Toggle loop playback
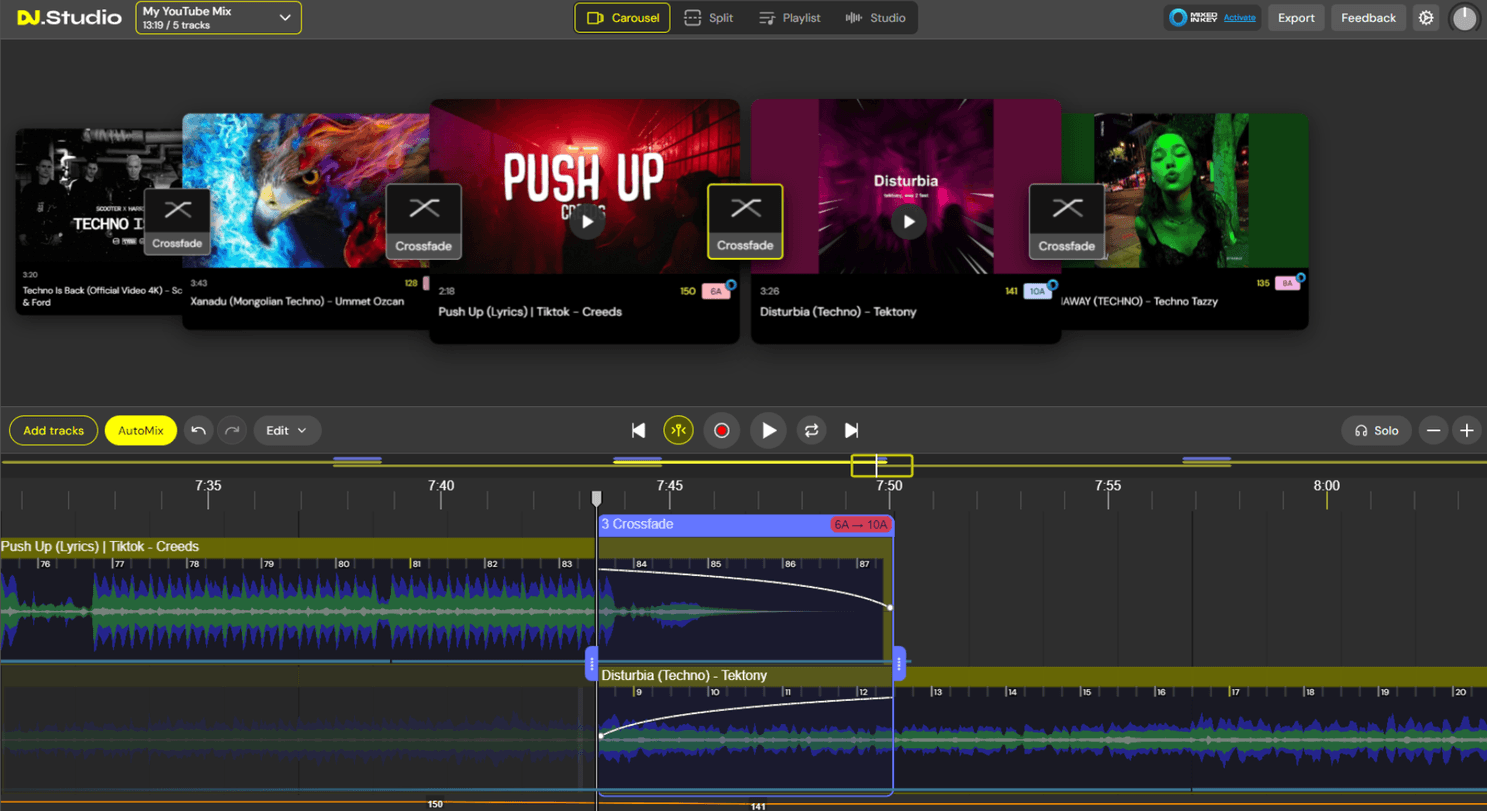The height and width of the screenshot is (811, 1487). 811,430
